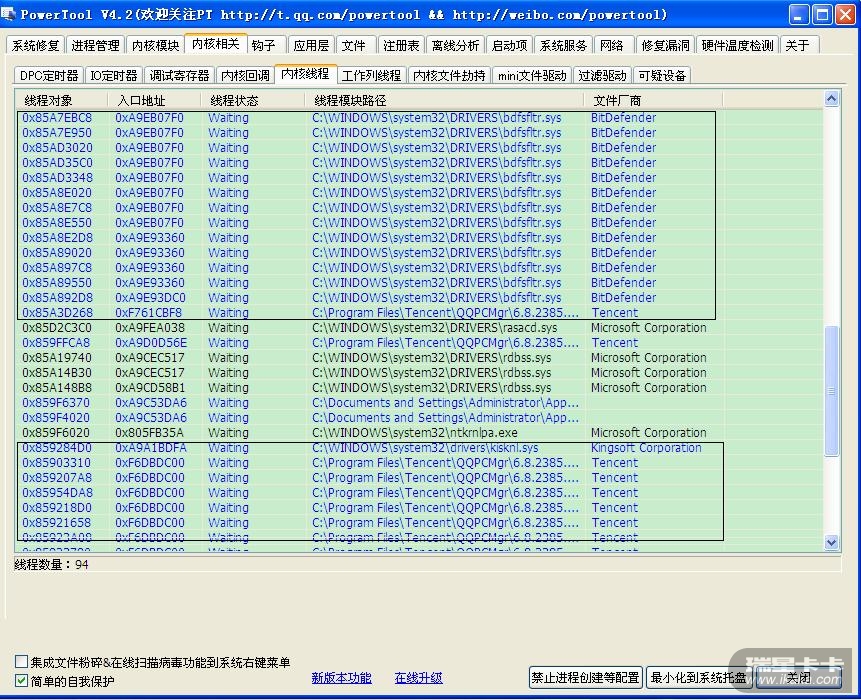The width and height of the screenshot is (861, 700).
Task: Sort by 入口地址 column header
Action: (154, 100)
